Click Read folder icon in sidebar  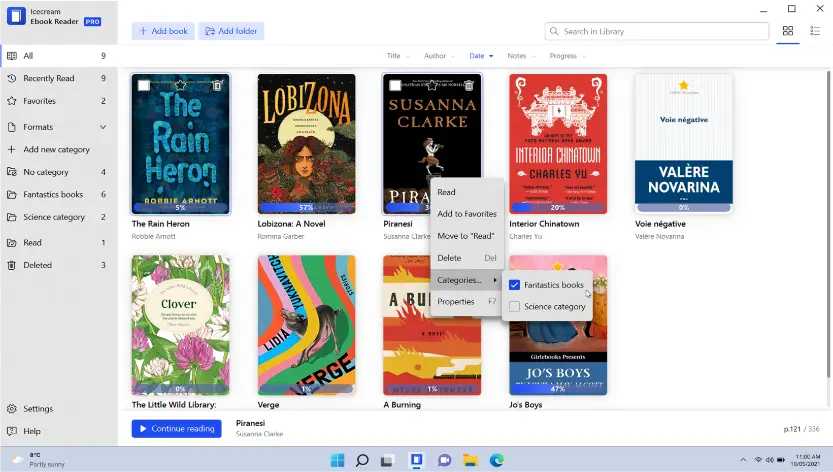tap(12, 242)
